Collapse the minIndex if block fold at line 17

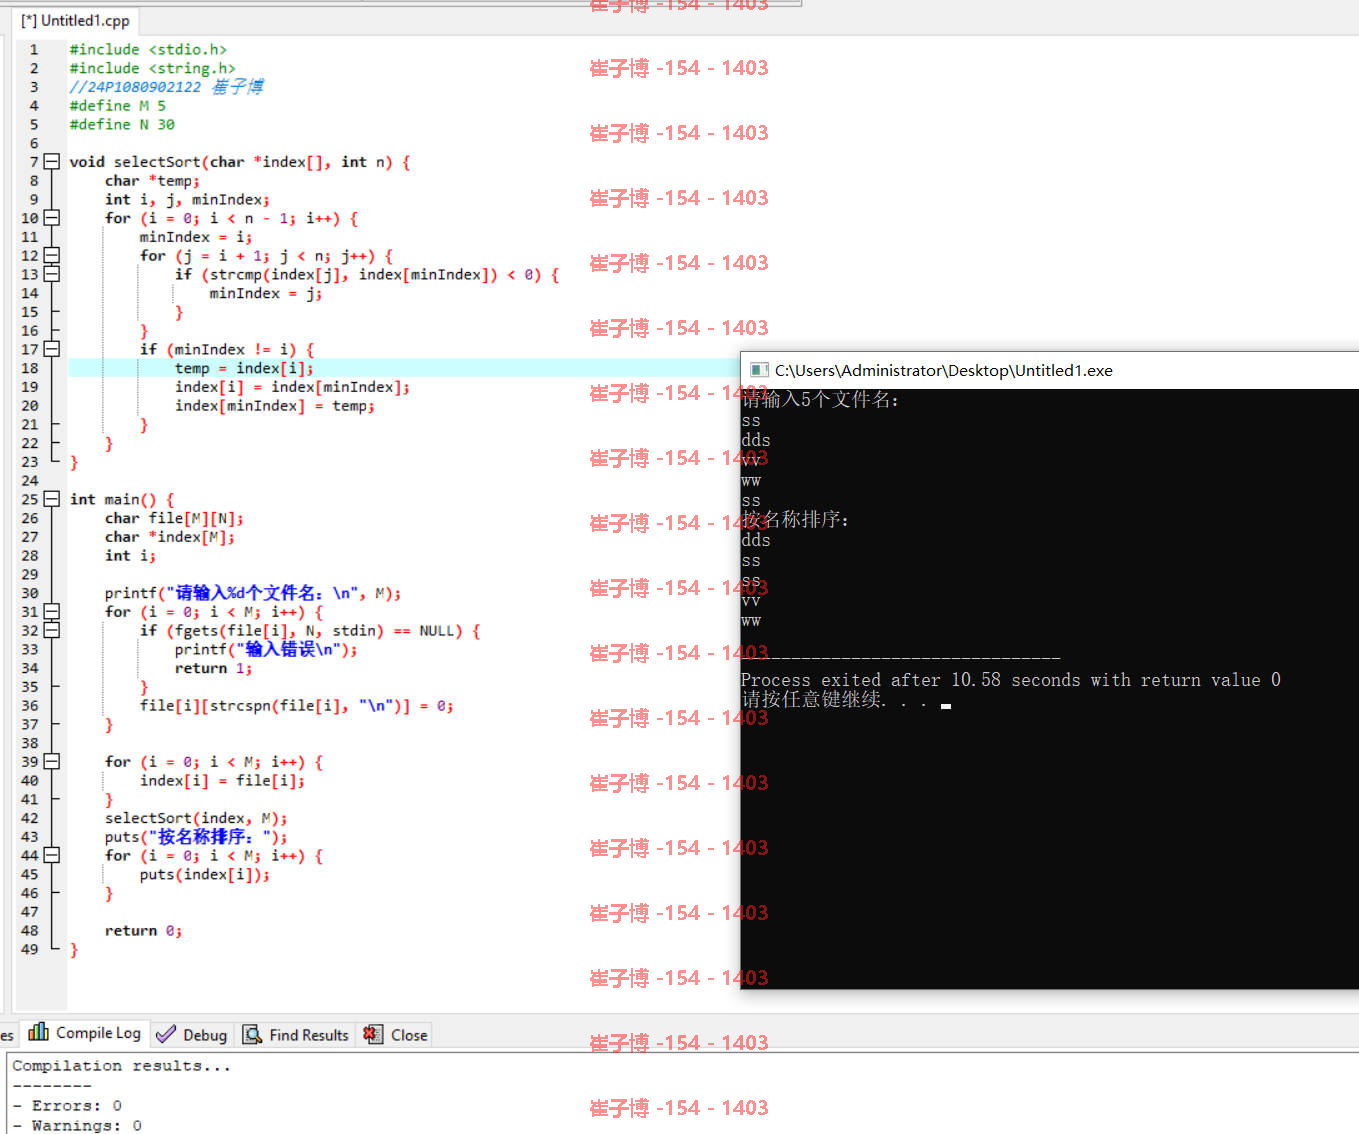52,348
